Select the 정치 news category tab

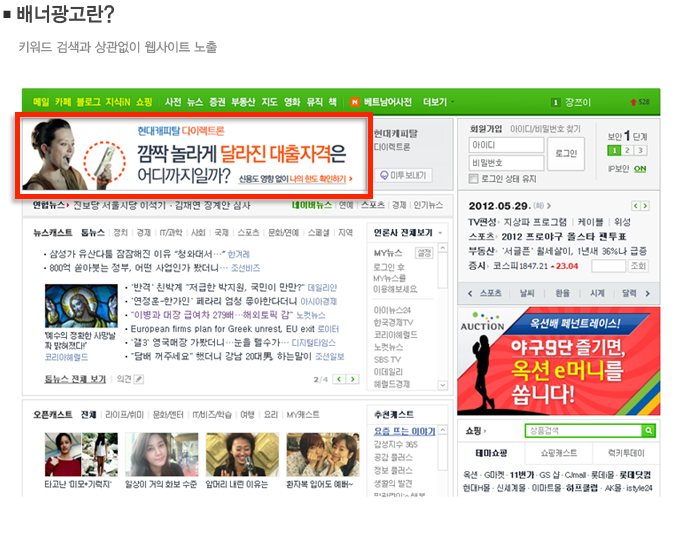click(x=120, y=232)
